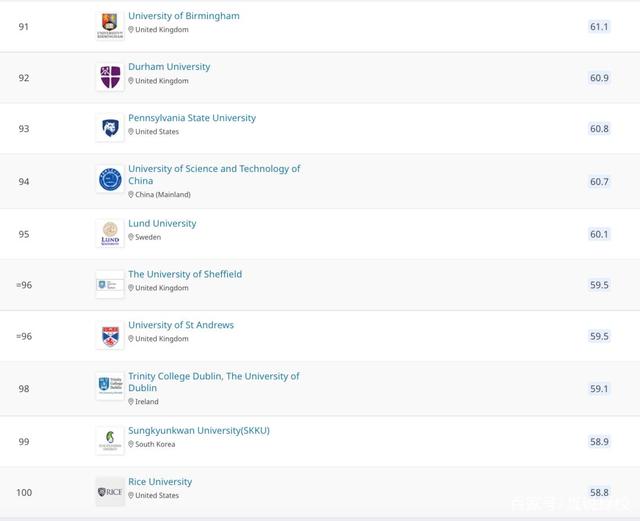640x521 pixels.
Task: Open the Lund University link
Action: [162, 223]
